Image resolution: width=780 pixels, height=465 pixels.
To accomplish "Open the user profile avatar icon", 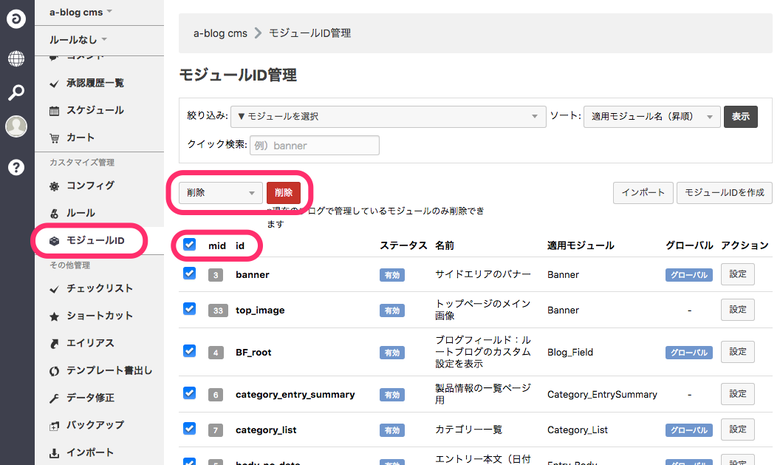I will (x=16, y=127).
